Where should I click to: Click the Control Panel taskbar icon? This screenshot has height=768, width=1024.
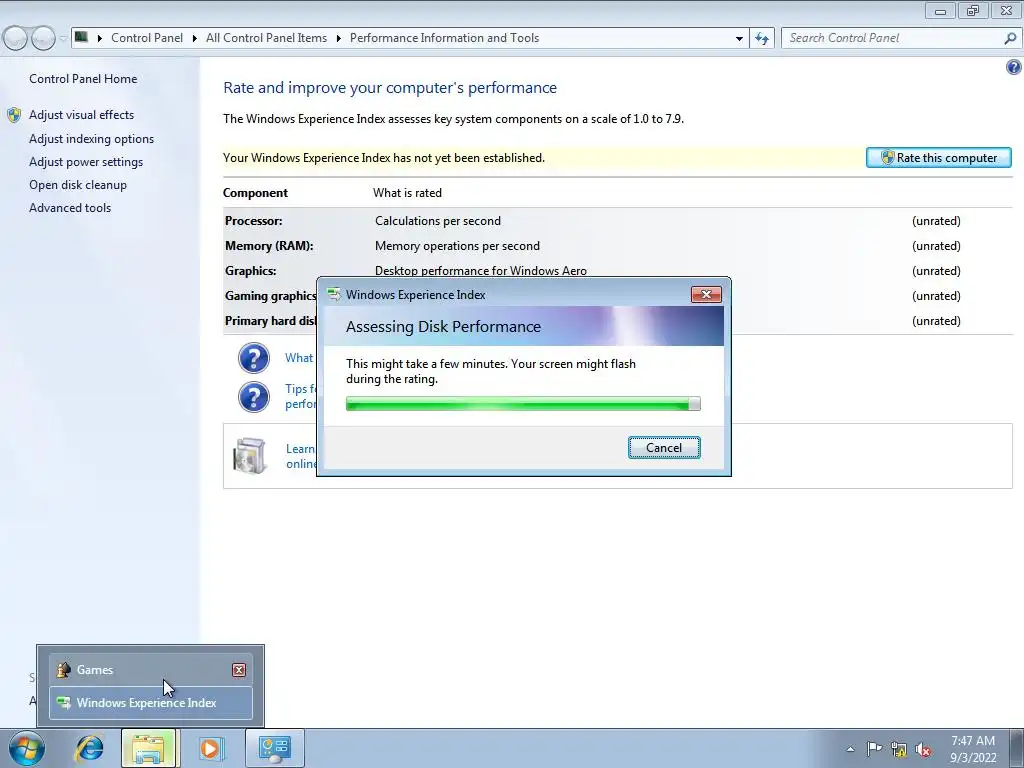[x=275, y=748]
